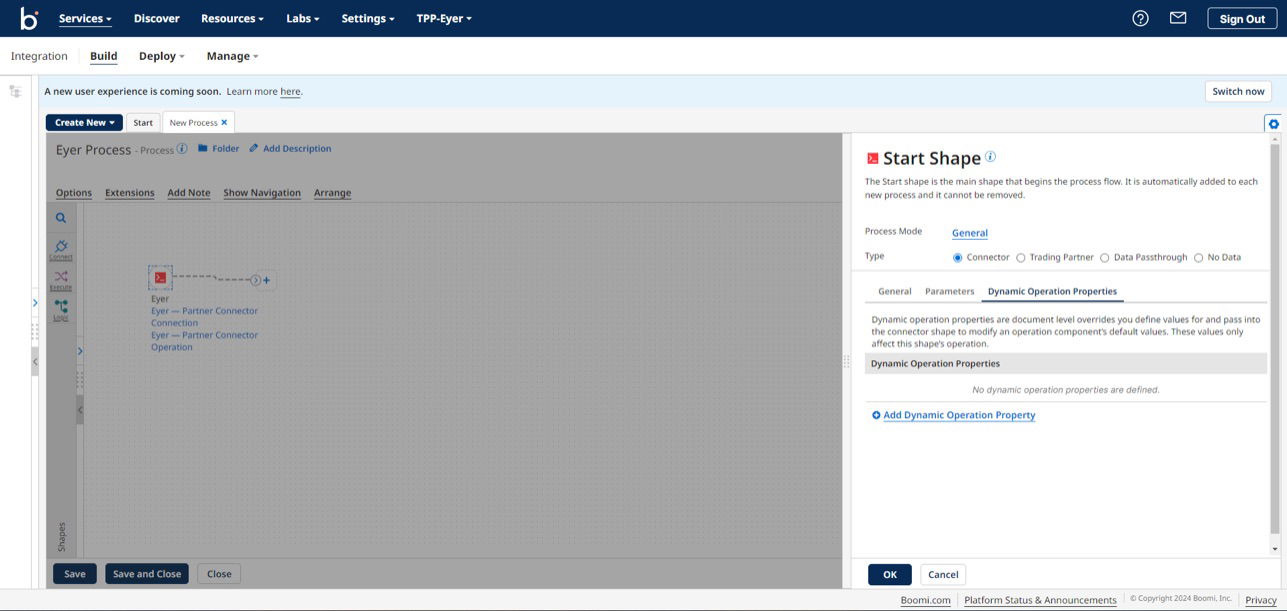Select the Connector type radio button
This screenshot has height=611, width=1287.
pyautogui.click(x=957, y=257)
